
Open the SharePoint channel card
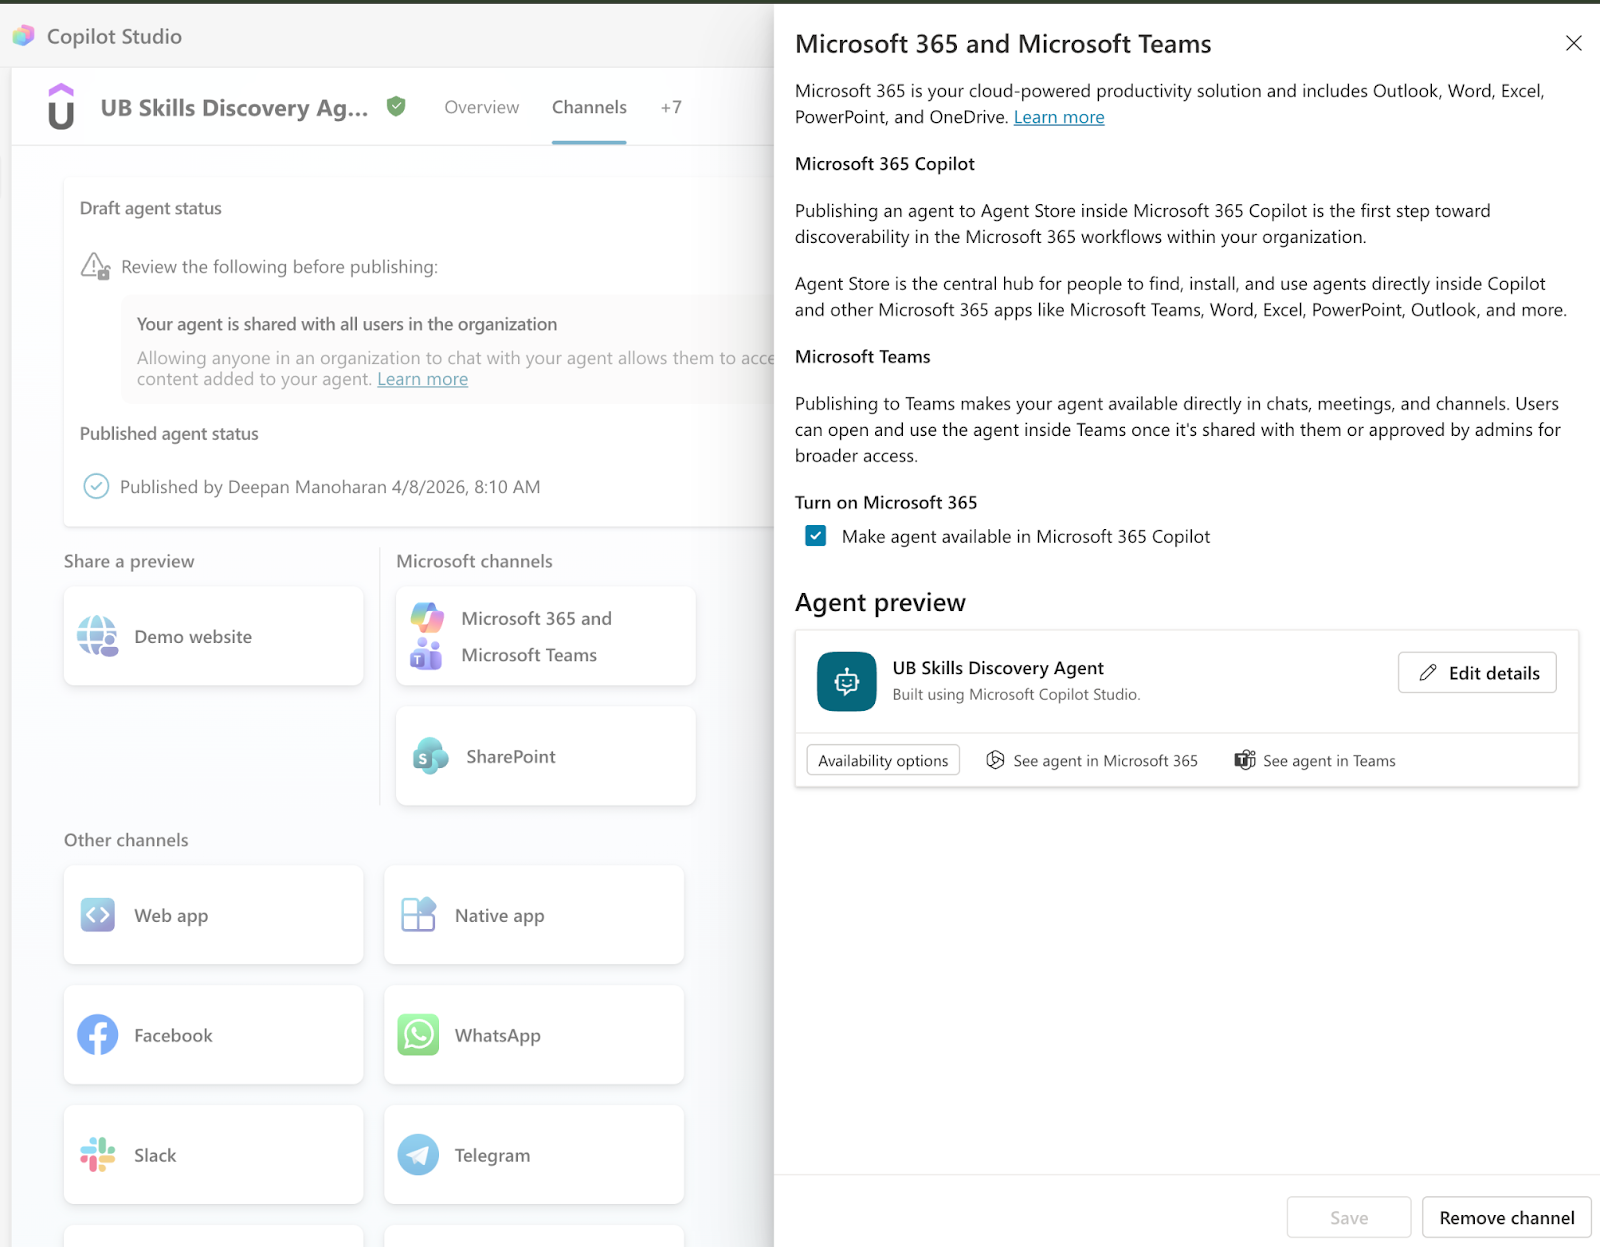pos(546,756)
